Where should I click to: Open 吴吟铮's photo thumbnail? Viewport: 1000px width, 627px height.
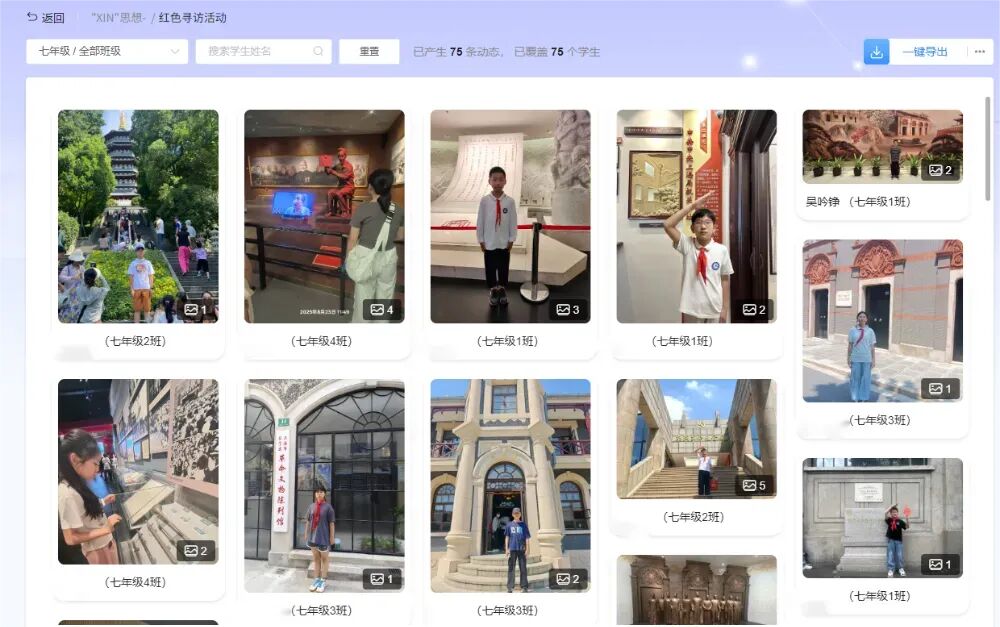tap(883, 146)
